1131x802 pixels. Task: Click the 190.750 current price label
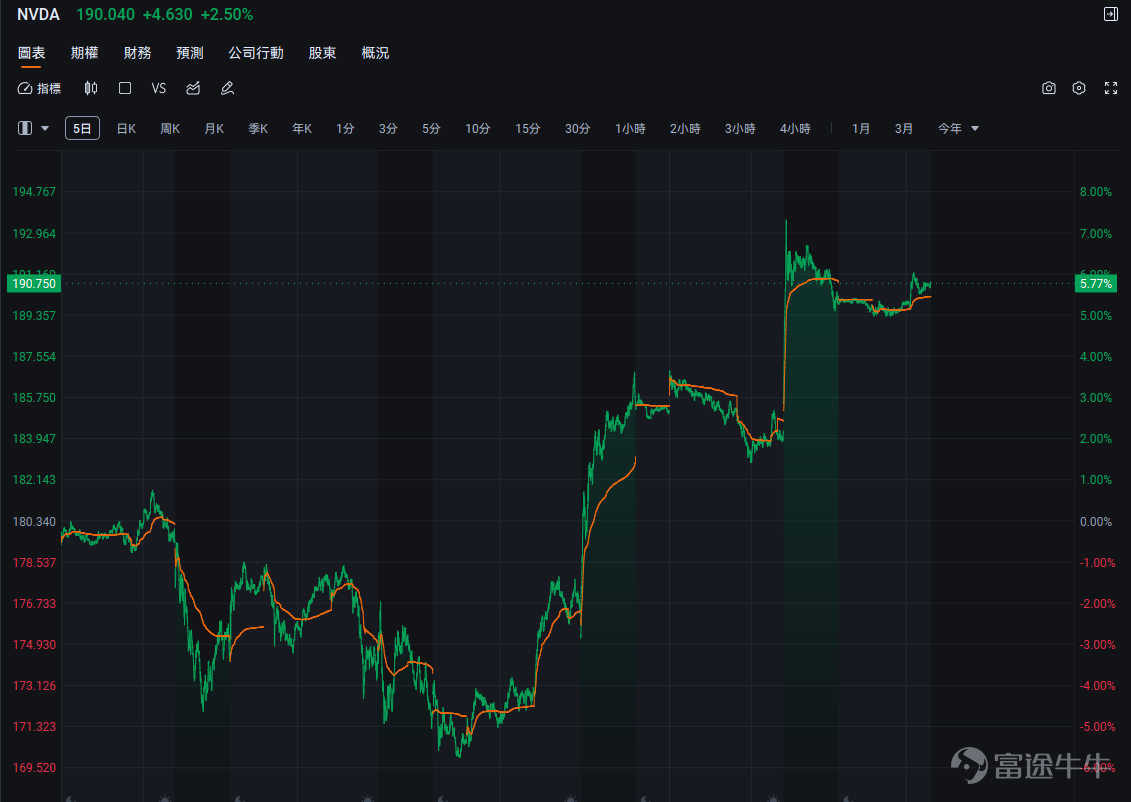(33, 283)
